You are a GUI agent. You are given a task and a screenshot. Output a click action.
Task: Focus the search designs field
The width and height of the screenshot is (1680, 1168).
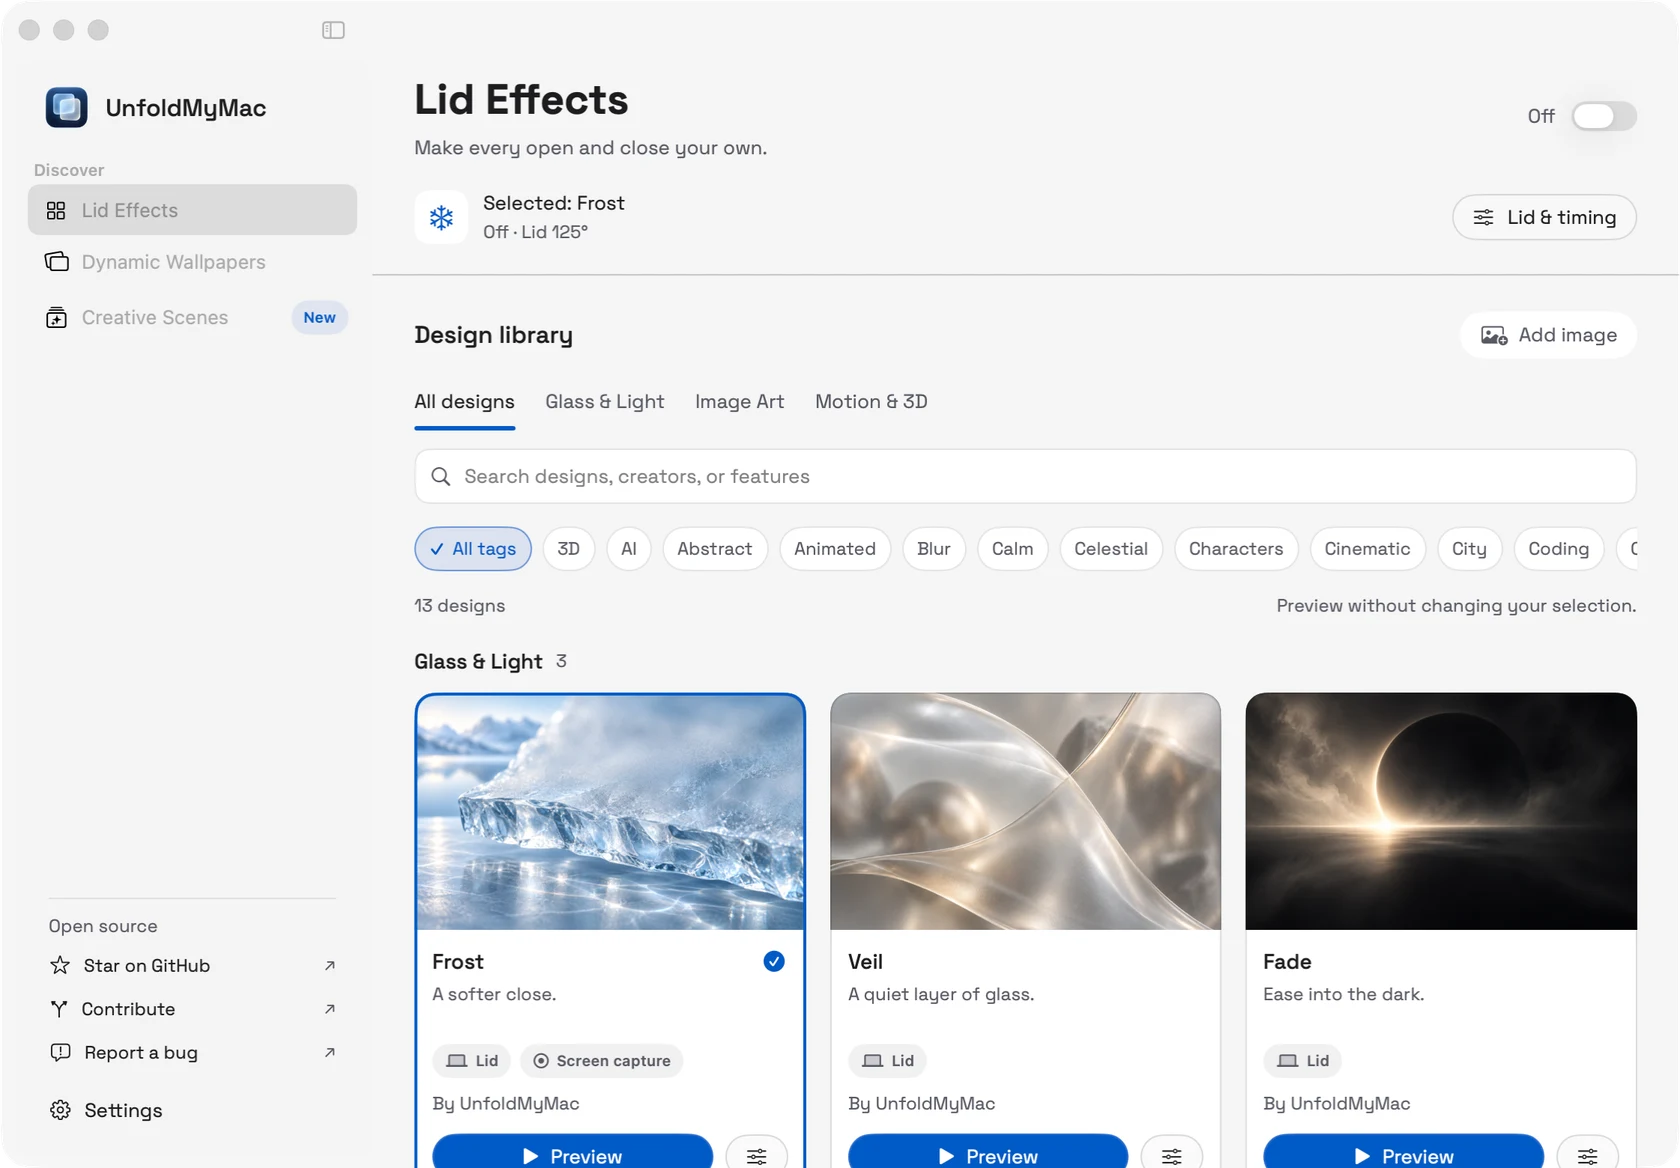[1025, 477]
